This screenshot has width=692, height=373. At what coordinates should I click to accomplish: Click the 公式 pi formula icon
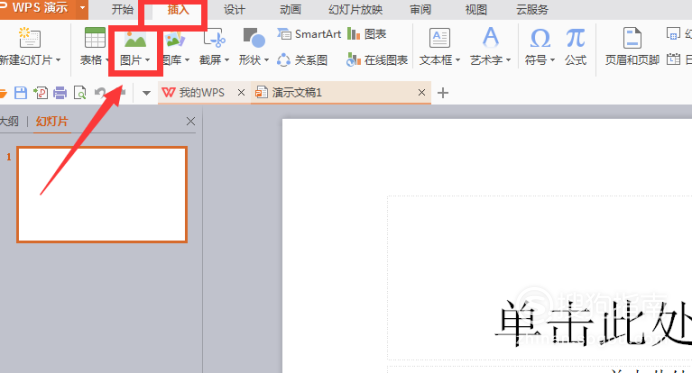(x=575, y=38)
